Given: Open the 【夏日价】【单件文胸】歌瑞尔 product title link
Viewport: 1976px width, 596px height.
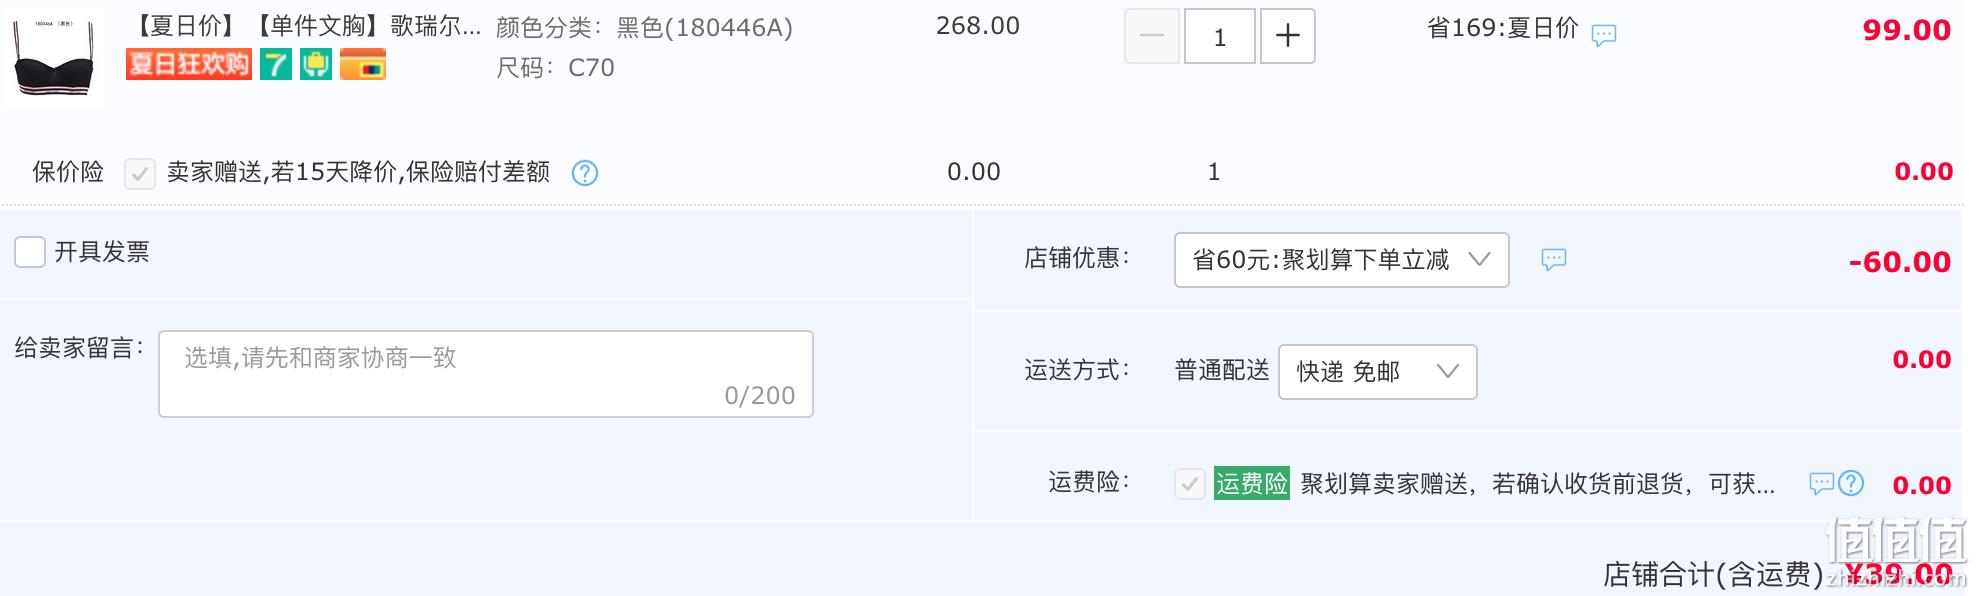Looking at the screenshot, I should [x=304, y=26].
